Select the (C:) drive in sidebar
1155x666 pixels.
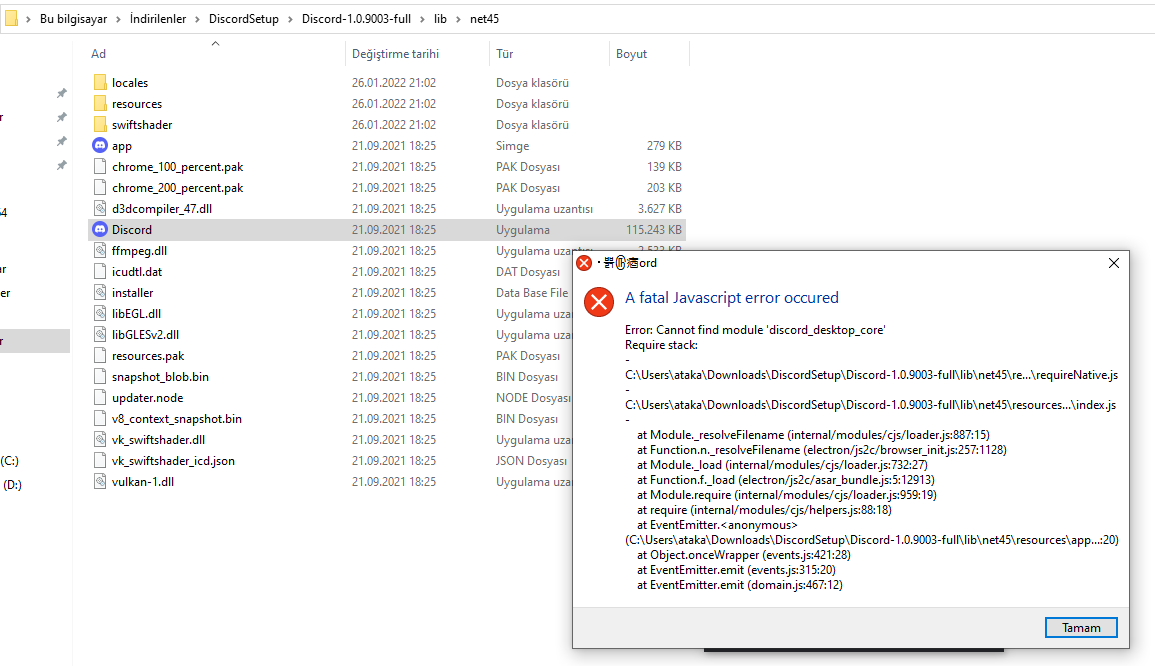(10, 461)
